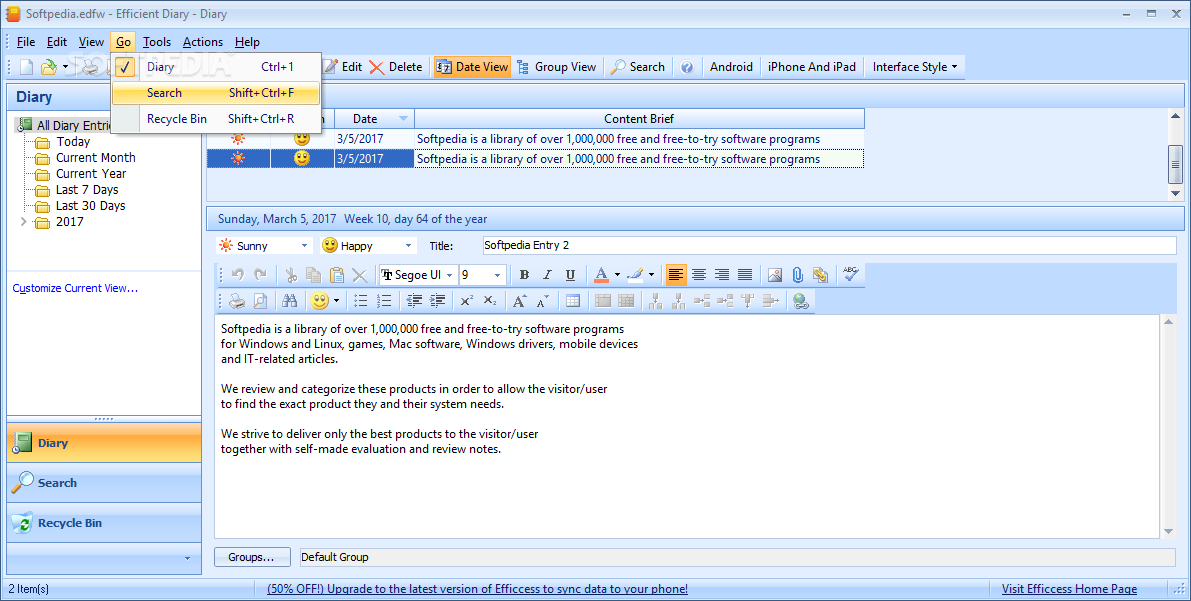
Task: Insert a picture with the image icon
Action: (775, 275)
